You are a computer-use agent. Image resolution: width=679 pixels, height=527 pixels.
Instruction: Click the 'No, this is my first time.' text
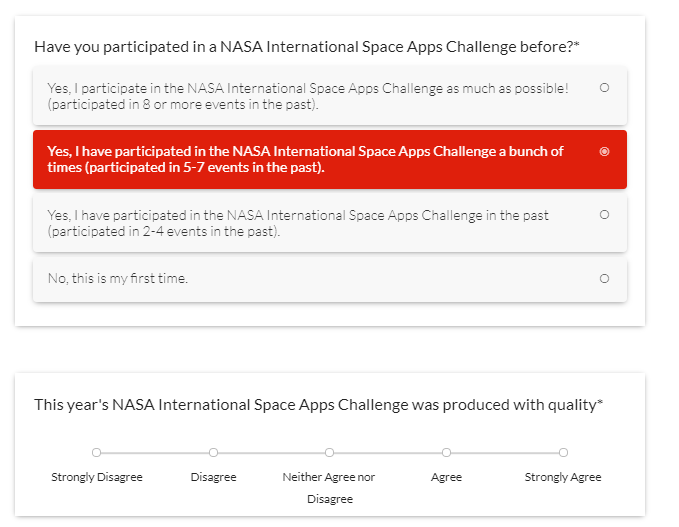tap(118, 279)
